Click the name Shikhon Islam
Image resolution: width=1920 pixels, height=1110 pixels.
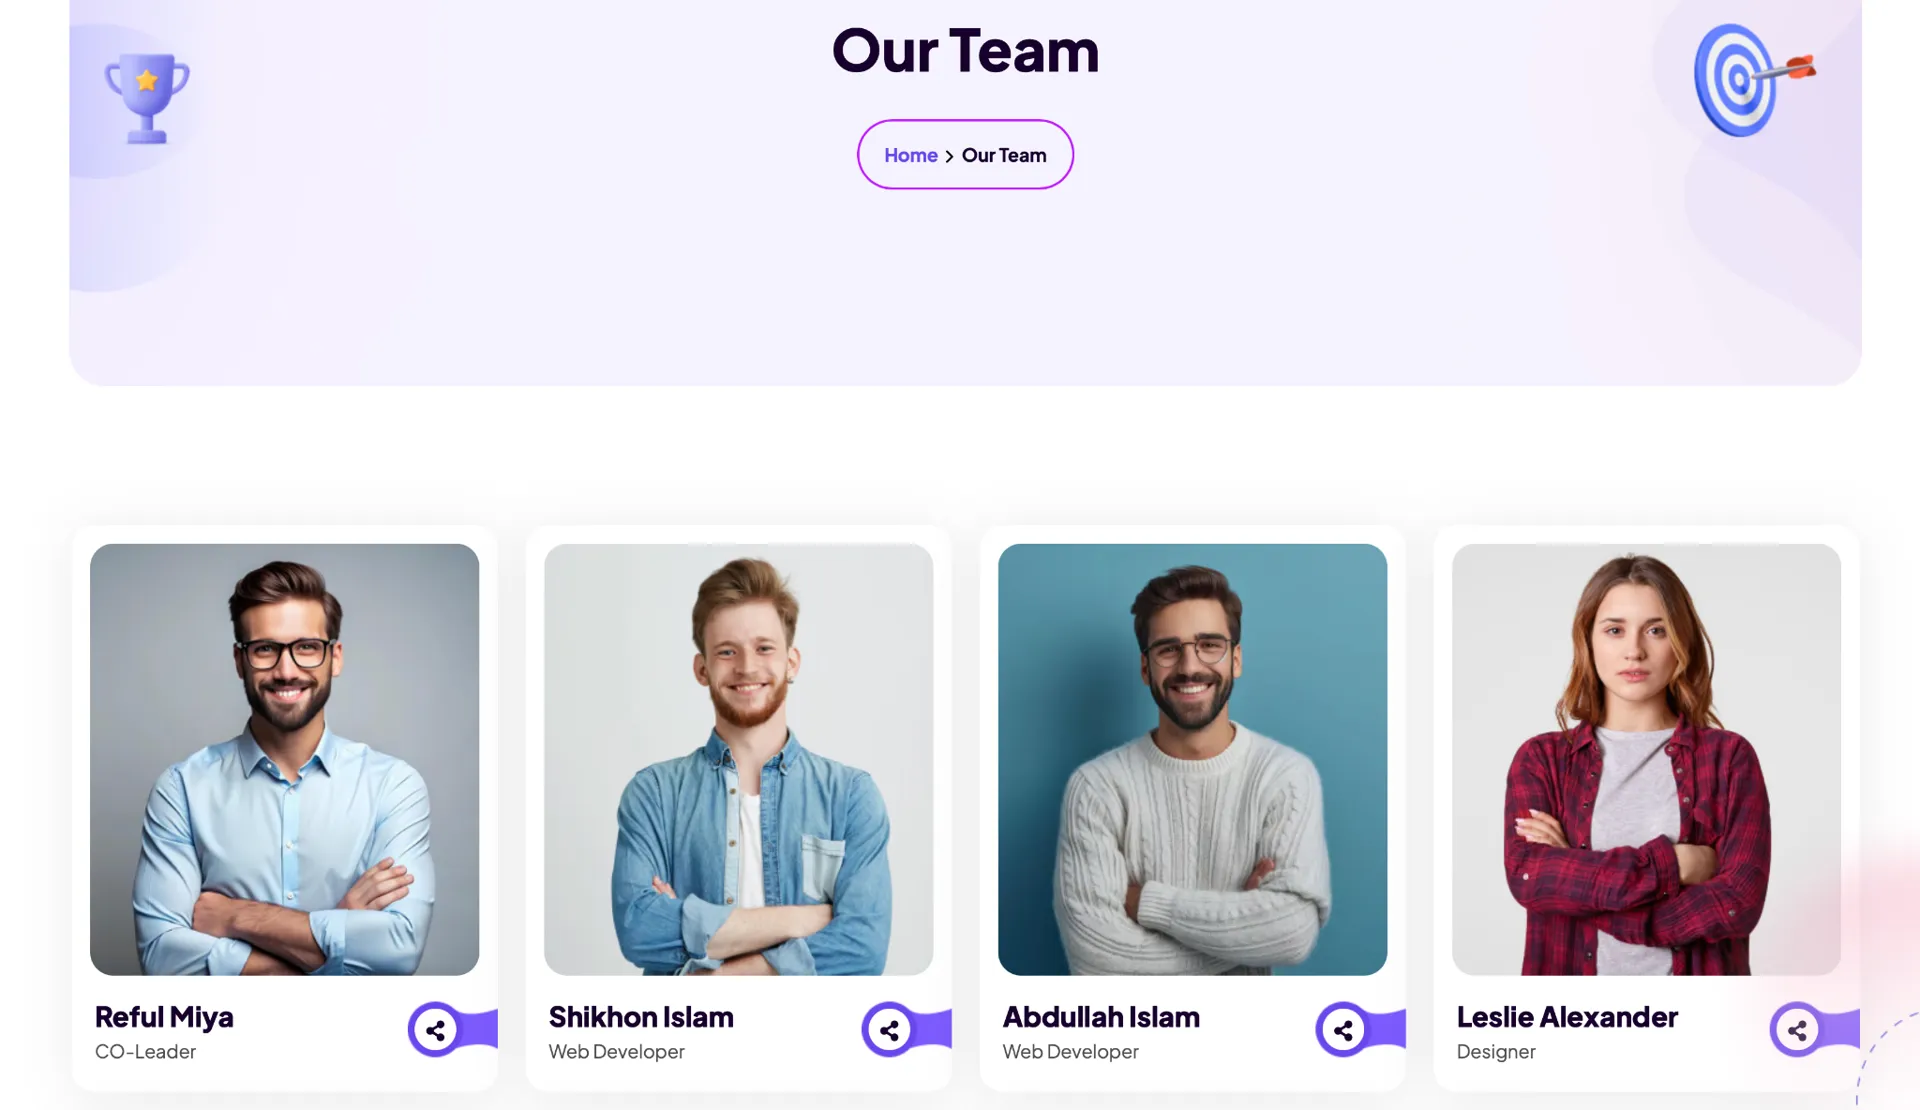(x=641, y=1017)
